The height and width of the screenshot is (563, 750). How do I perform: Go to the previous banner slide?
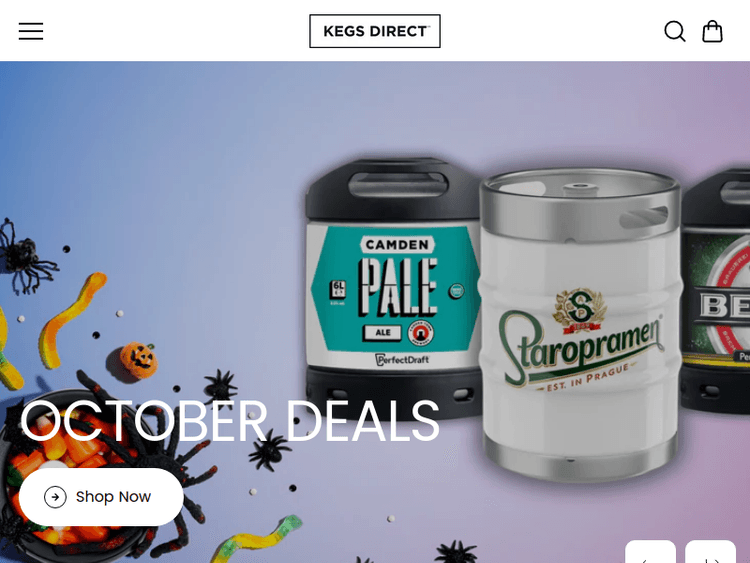651,552
